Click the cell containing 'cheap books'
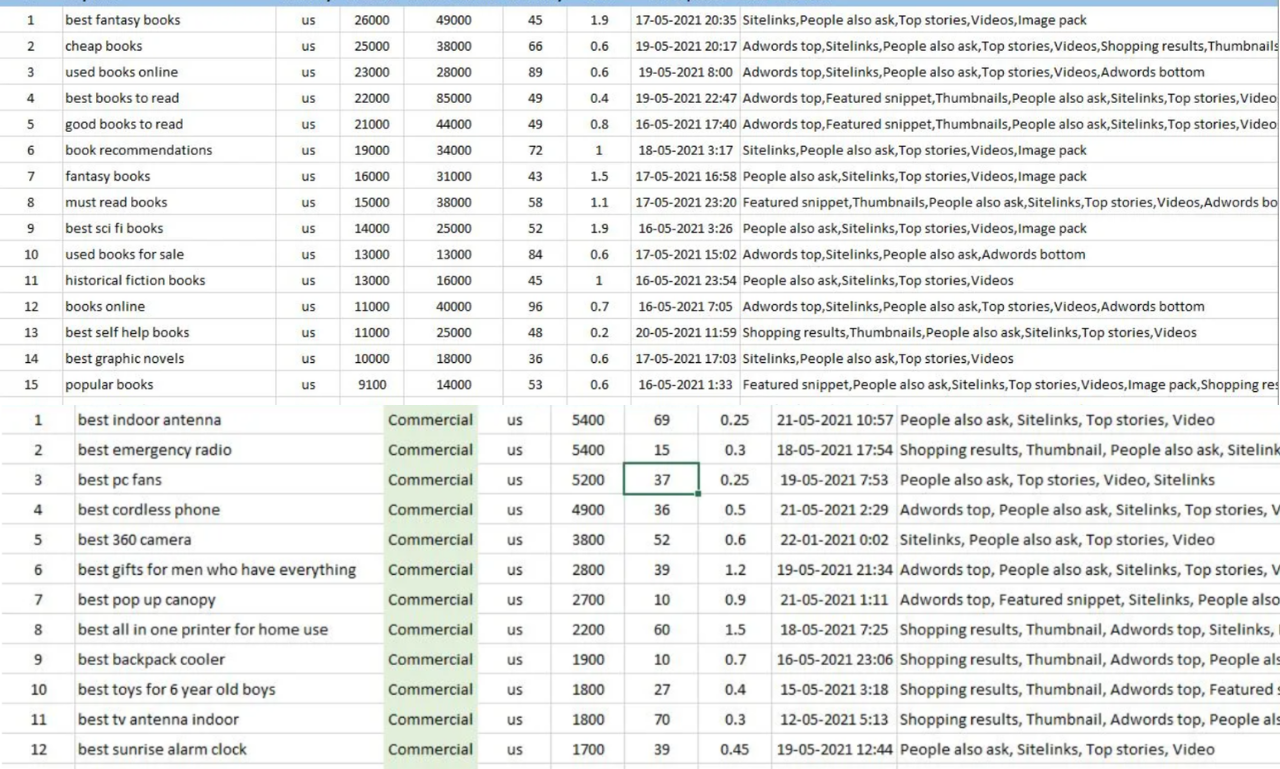 (103, 46)
